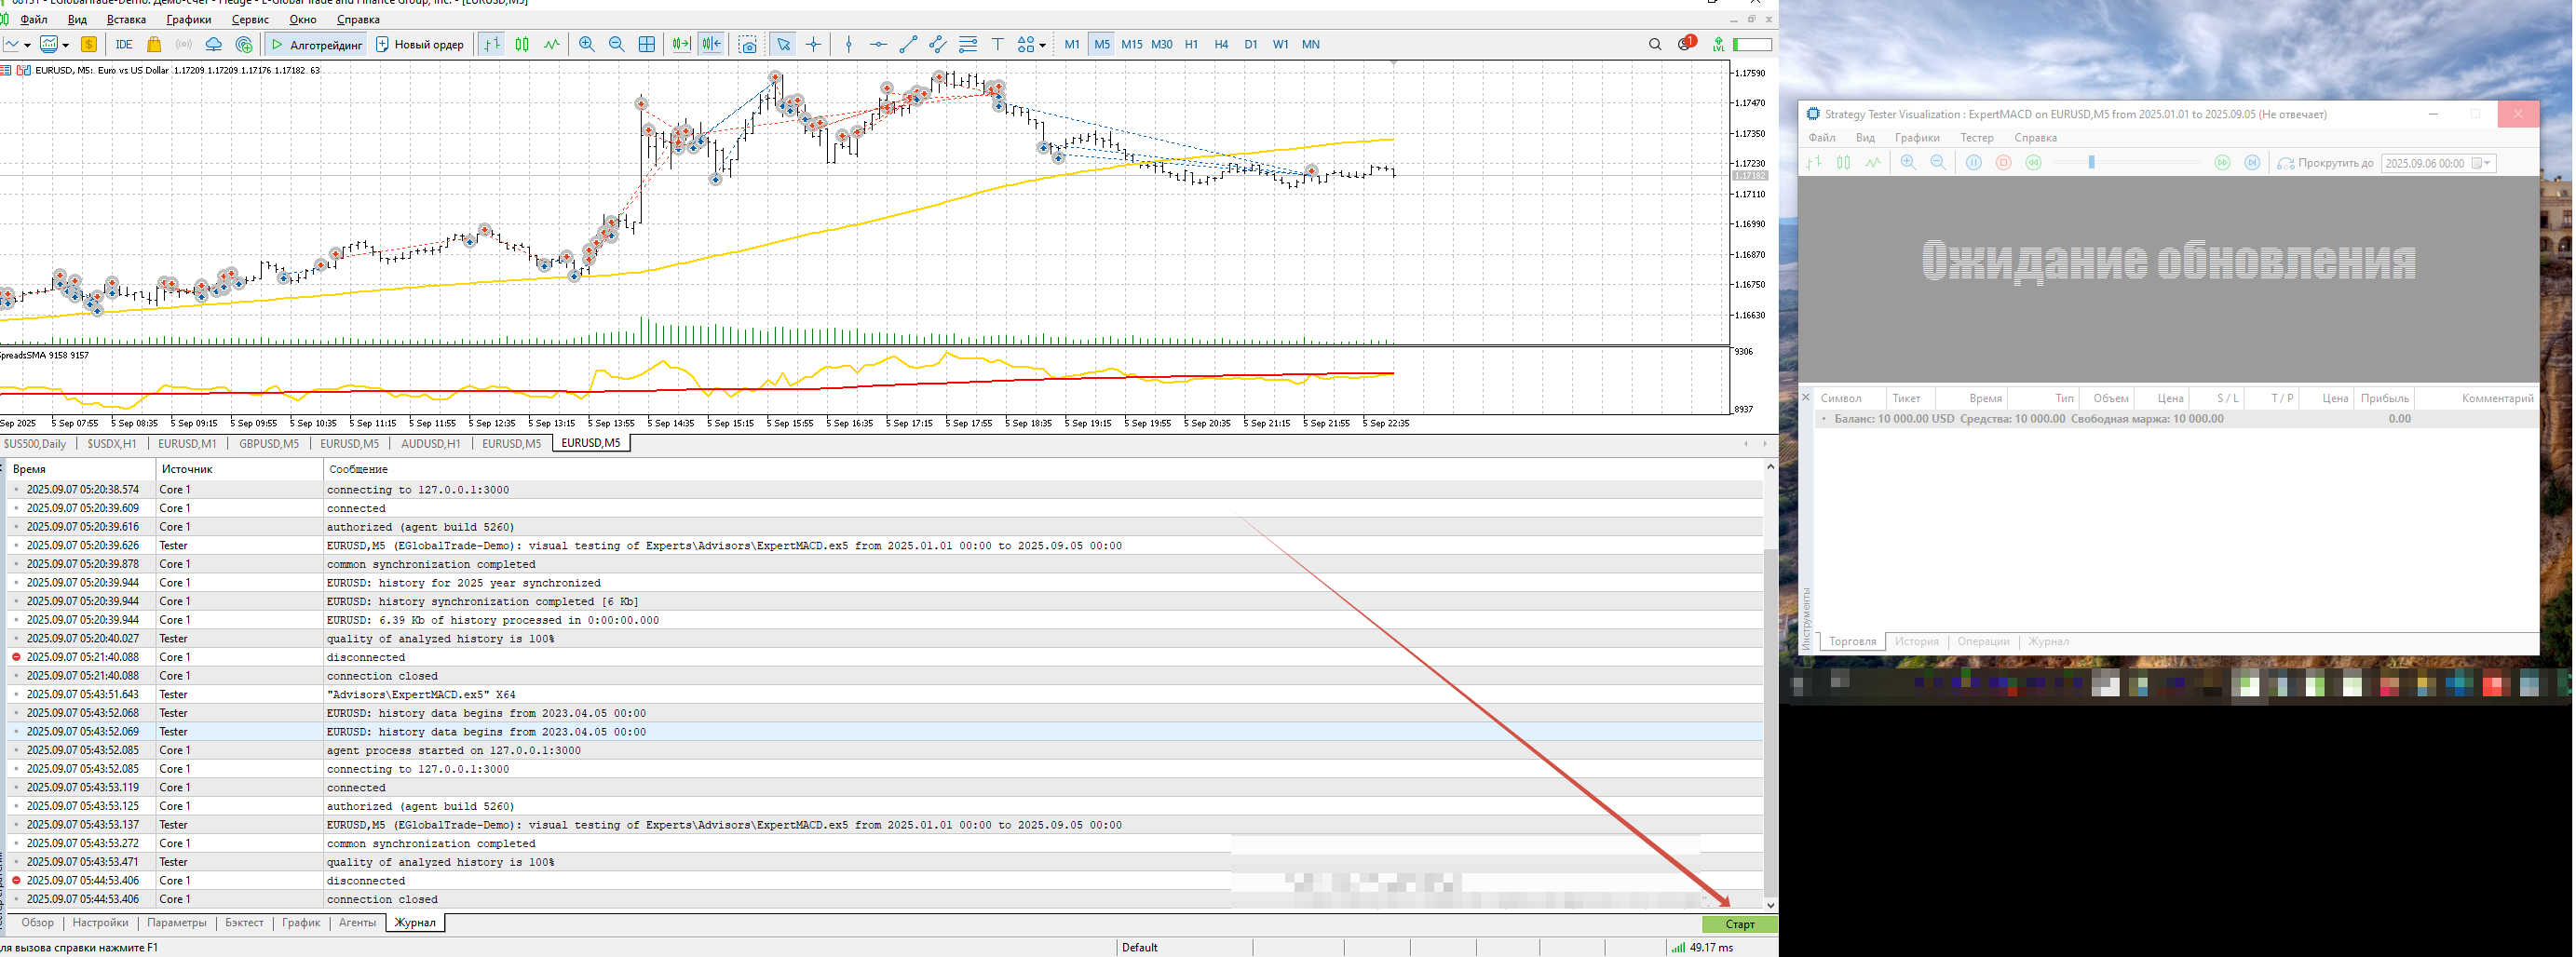This screenshot has height=957, width=2576.
Task: Open the Бэктест tab
Action: (245, 923)
